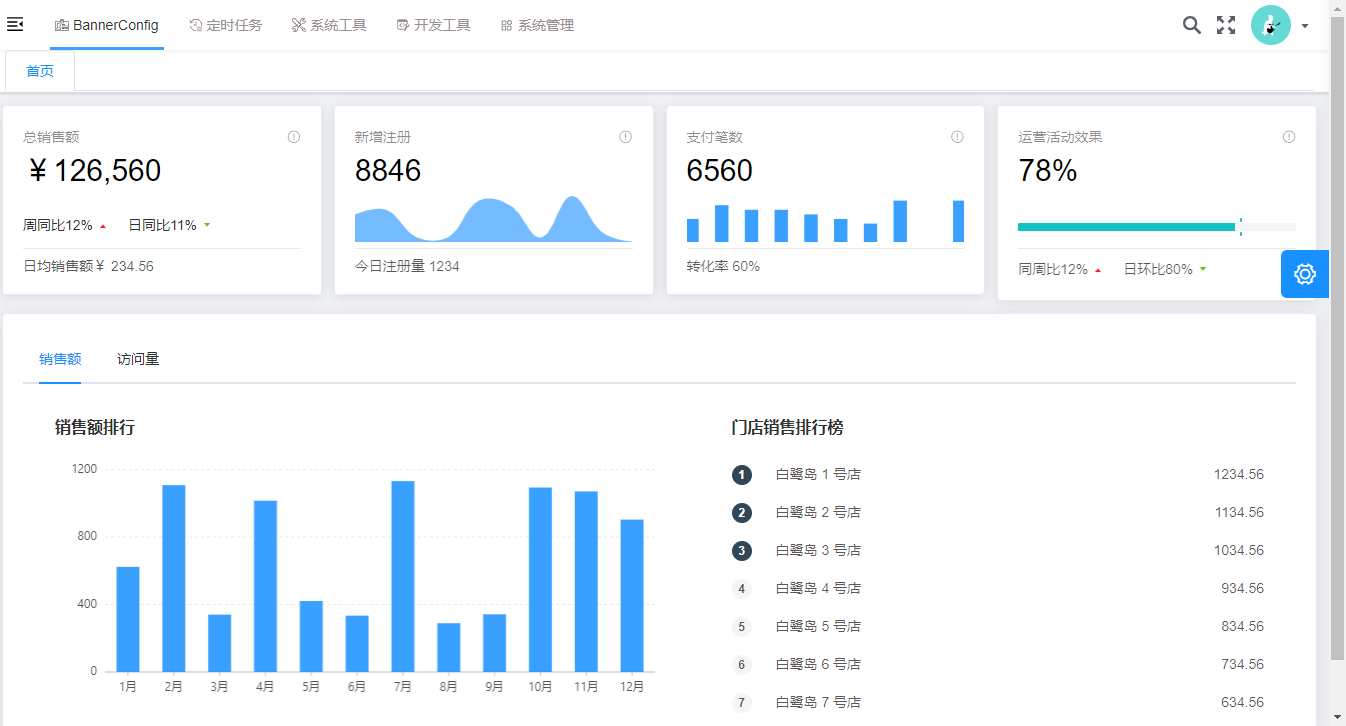
Task: Click info icon on 运营活动效果 card
Action: tap(1289, 137)
